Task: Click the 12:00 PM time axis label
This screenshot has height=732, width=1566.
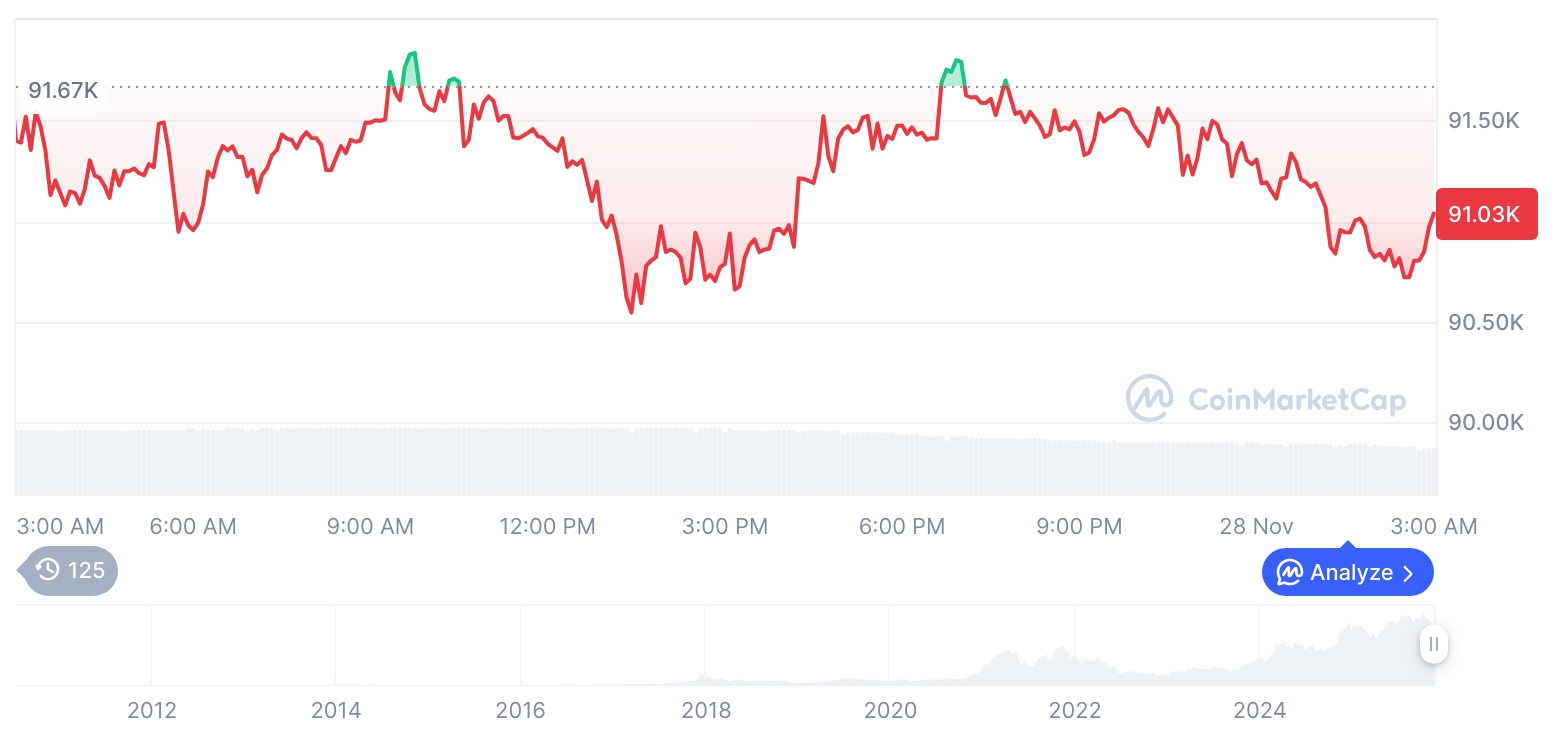Action: coord(547,526)
